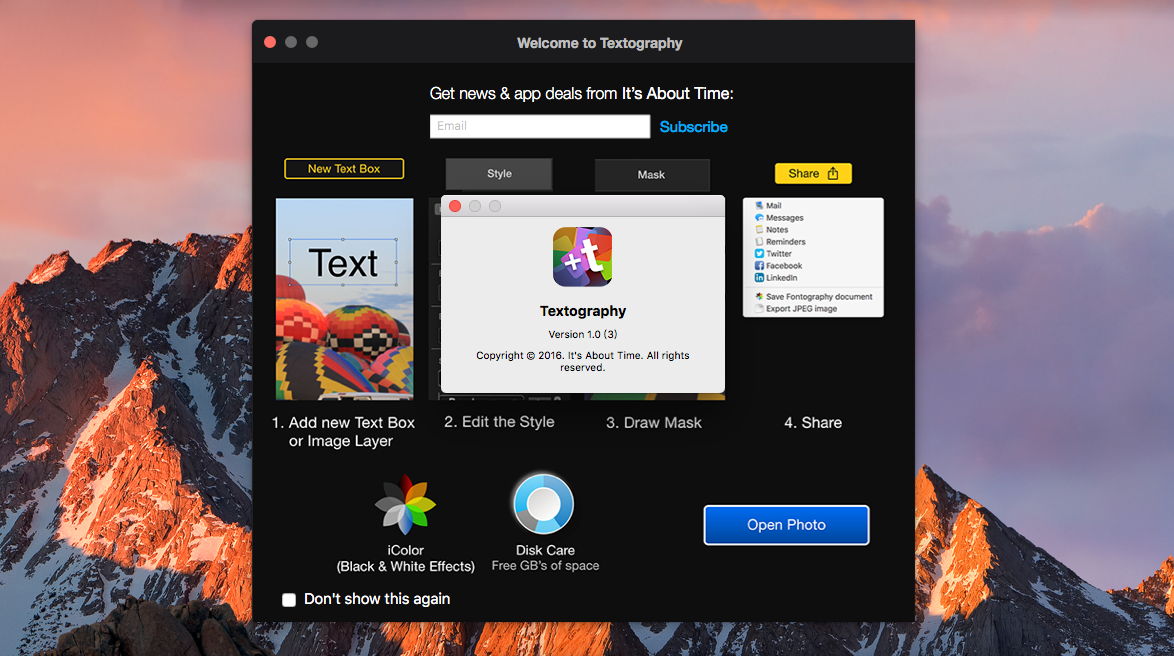
Task: Click the iColor (Black & White Effects) label
Action: click(x=406, y=559)
